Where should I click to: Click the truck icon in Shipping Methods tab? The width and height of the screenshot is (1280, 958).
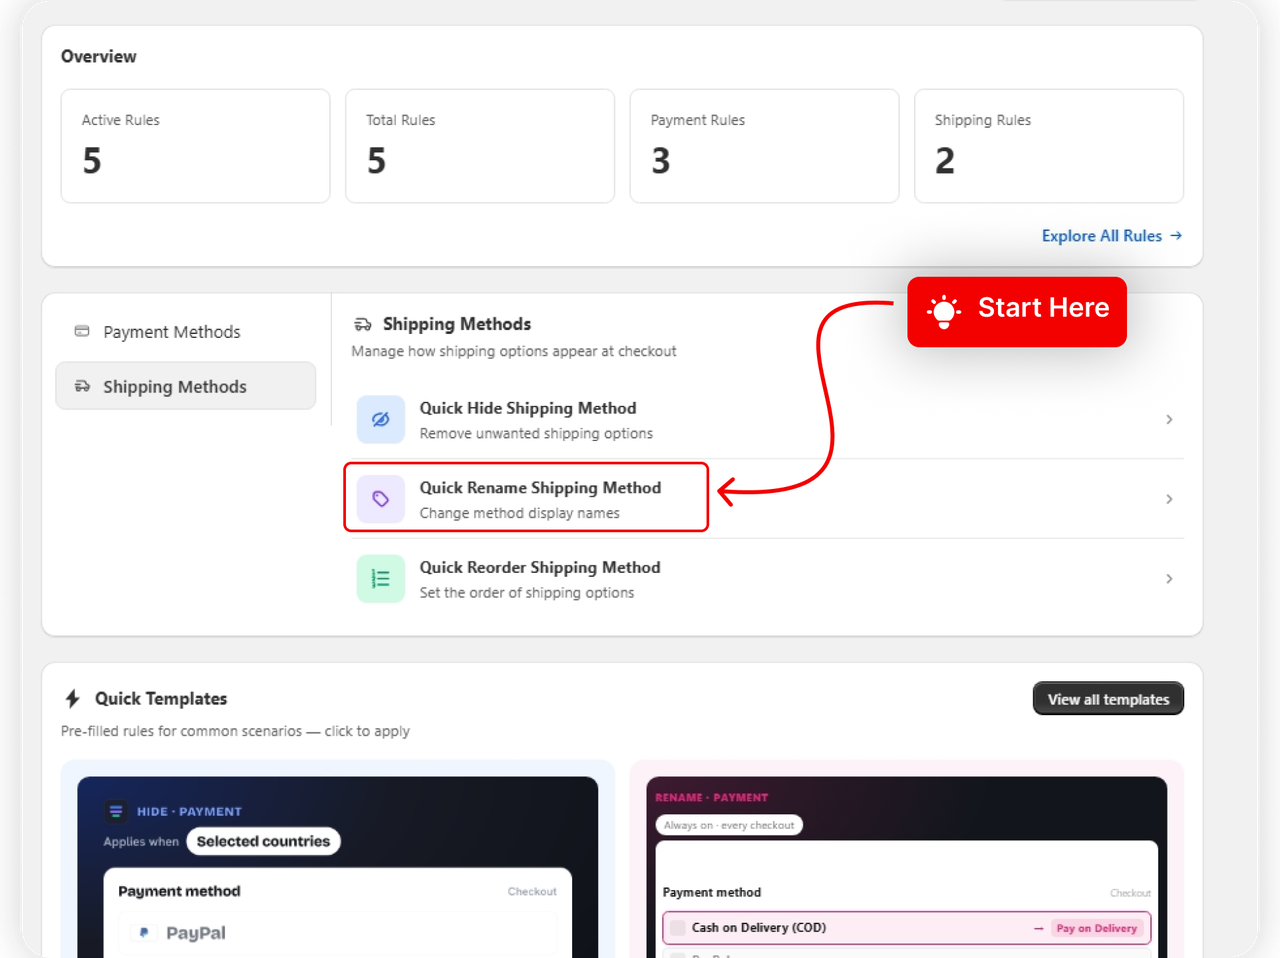click(82, 386)
